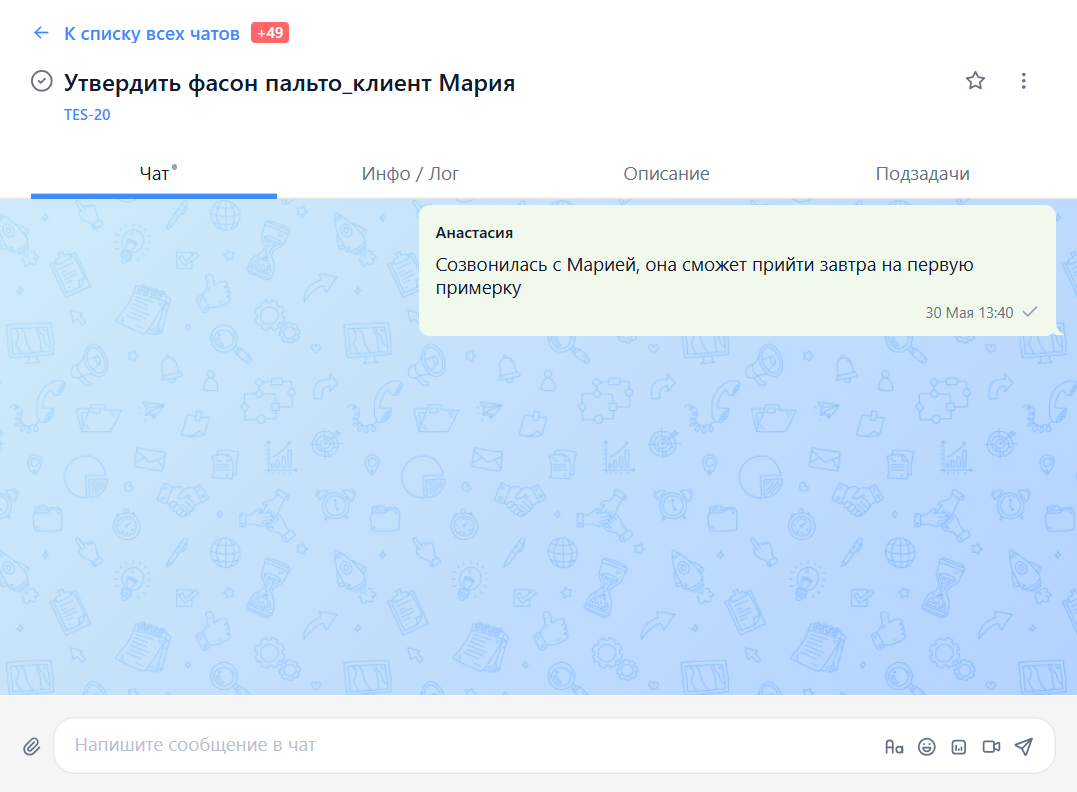Start a video call with camera icon

[991, 745]
